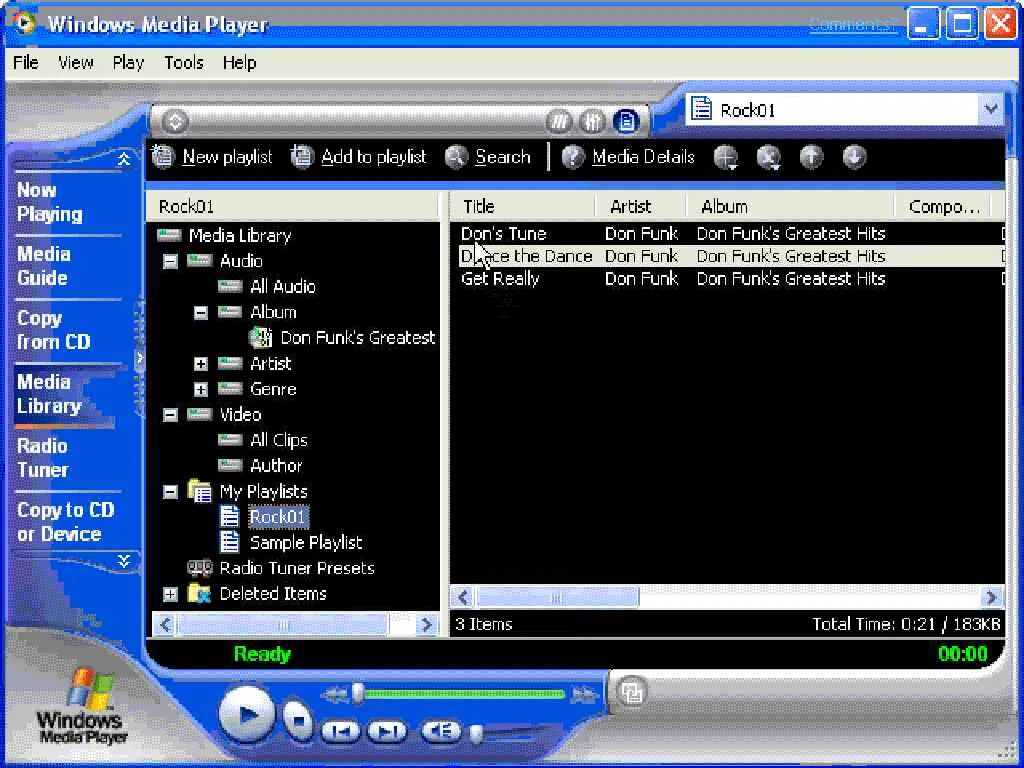Open Copy to CD or Device tab
Viewport: 1024px width, 768px height.
tap(65, 522)
